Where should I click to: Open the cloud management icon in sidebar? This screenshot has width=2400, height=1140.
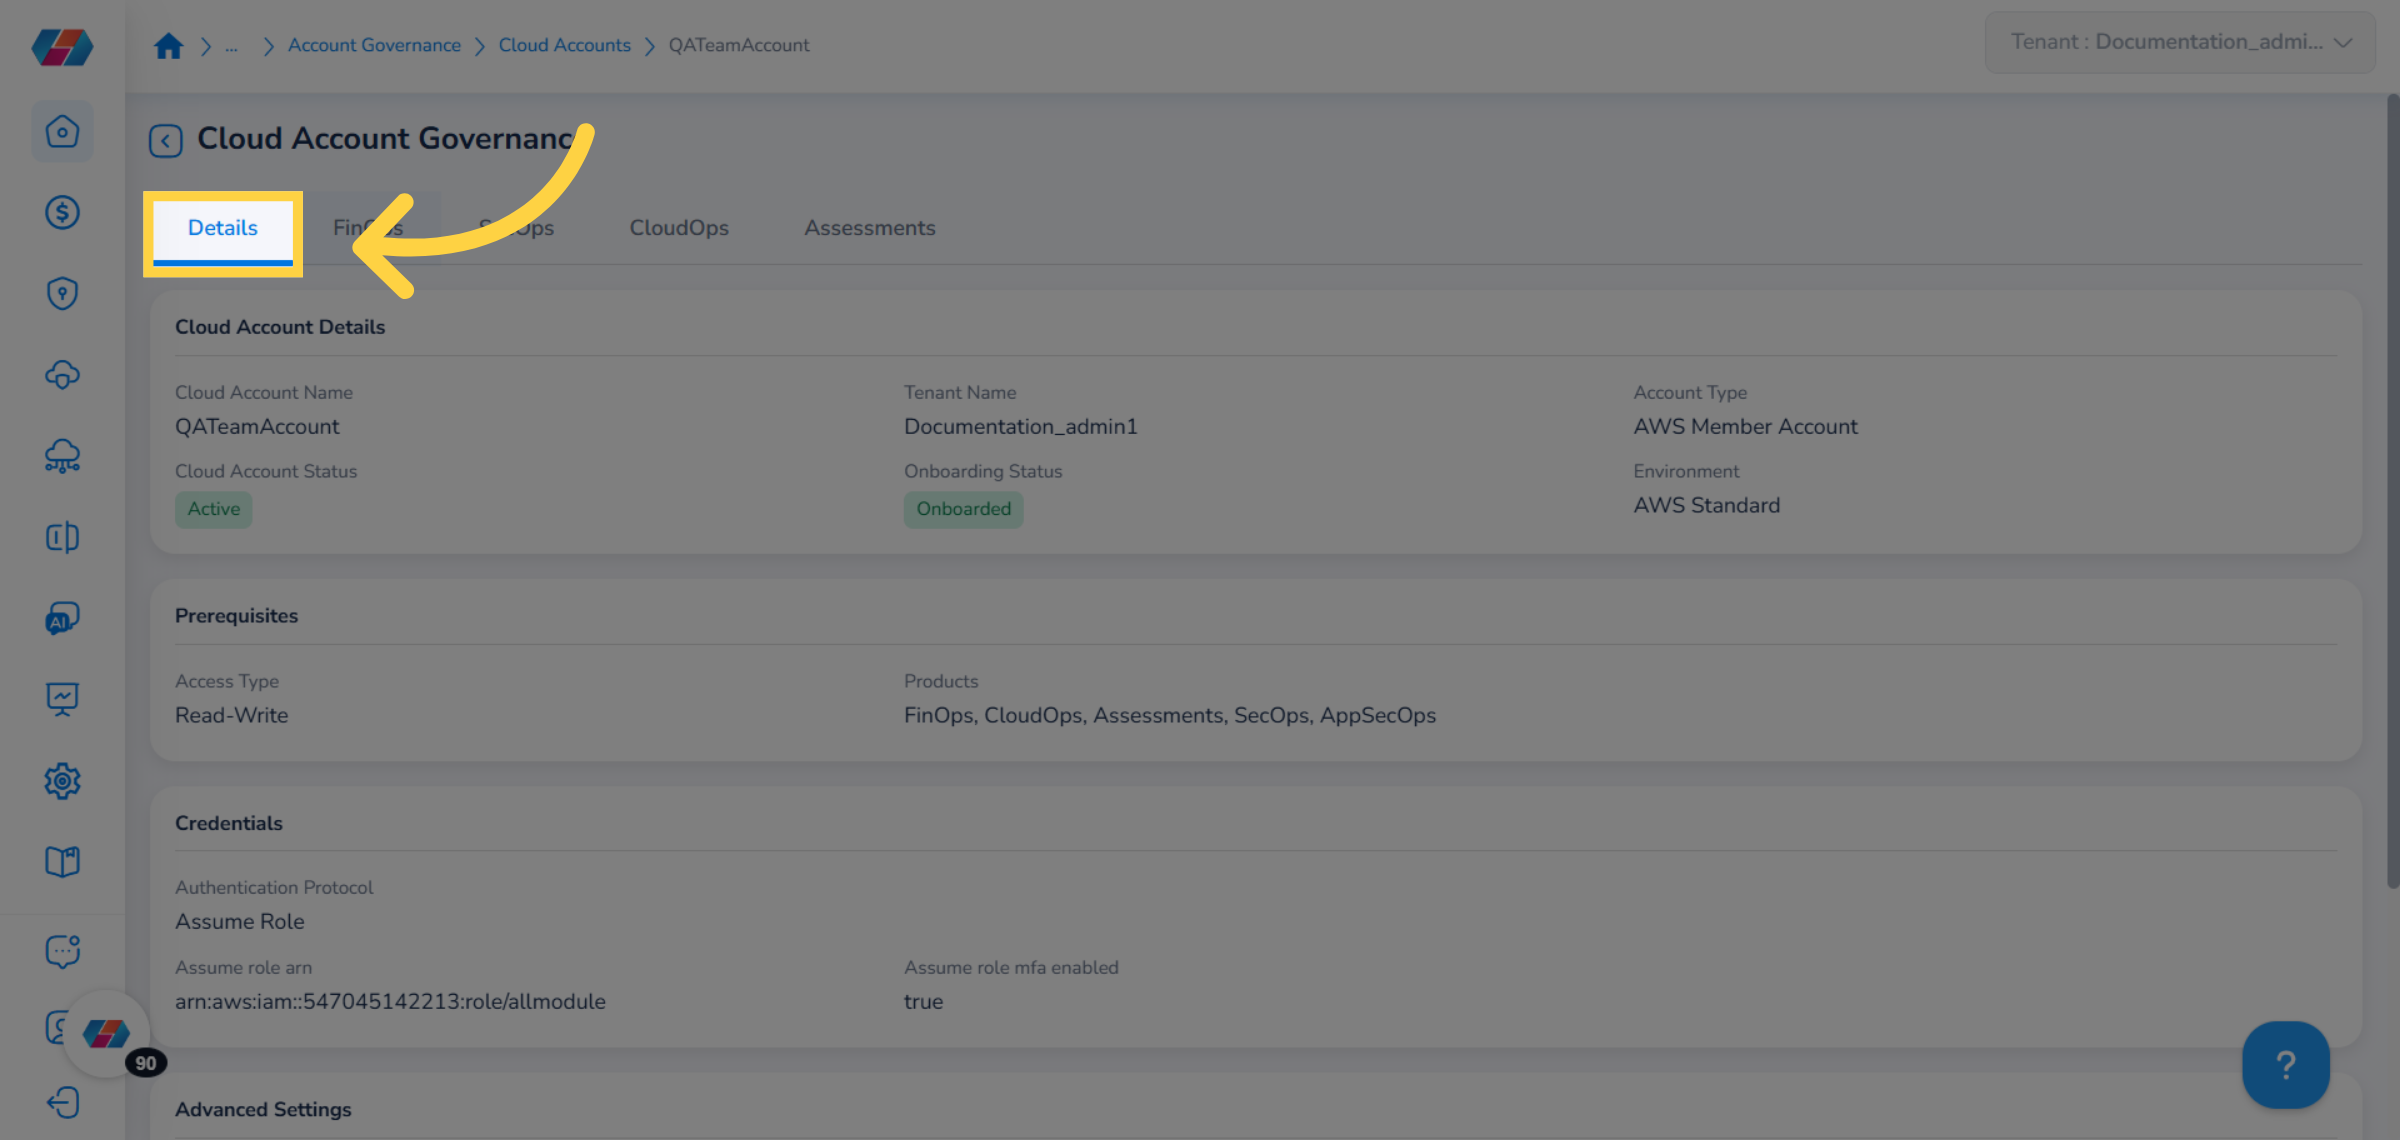(x=62, y=375)
